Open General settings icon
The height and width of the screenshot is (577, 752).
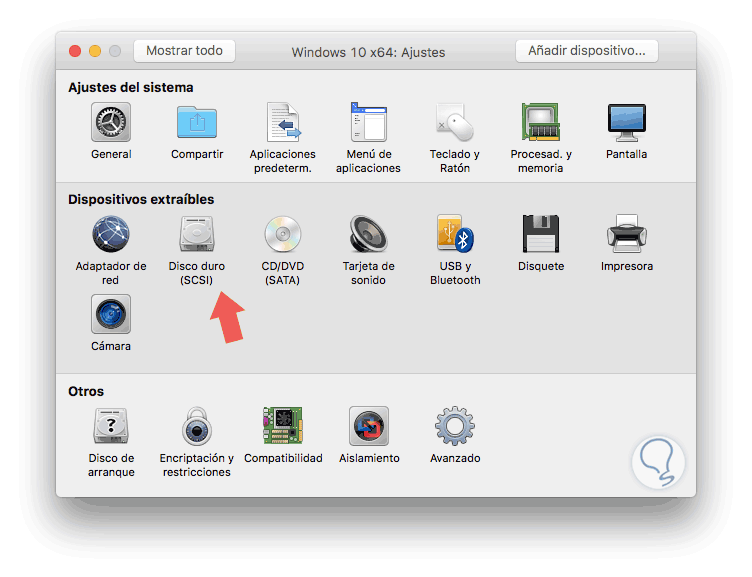coord(111,122)
